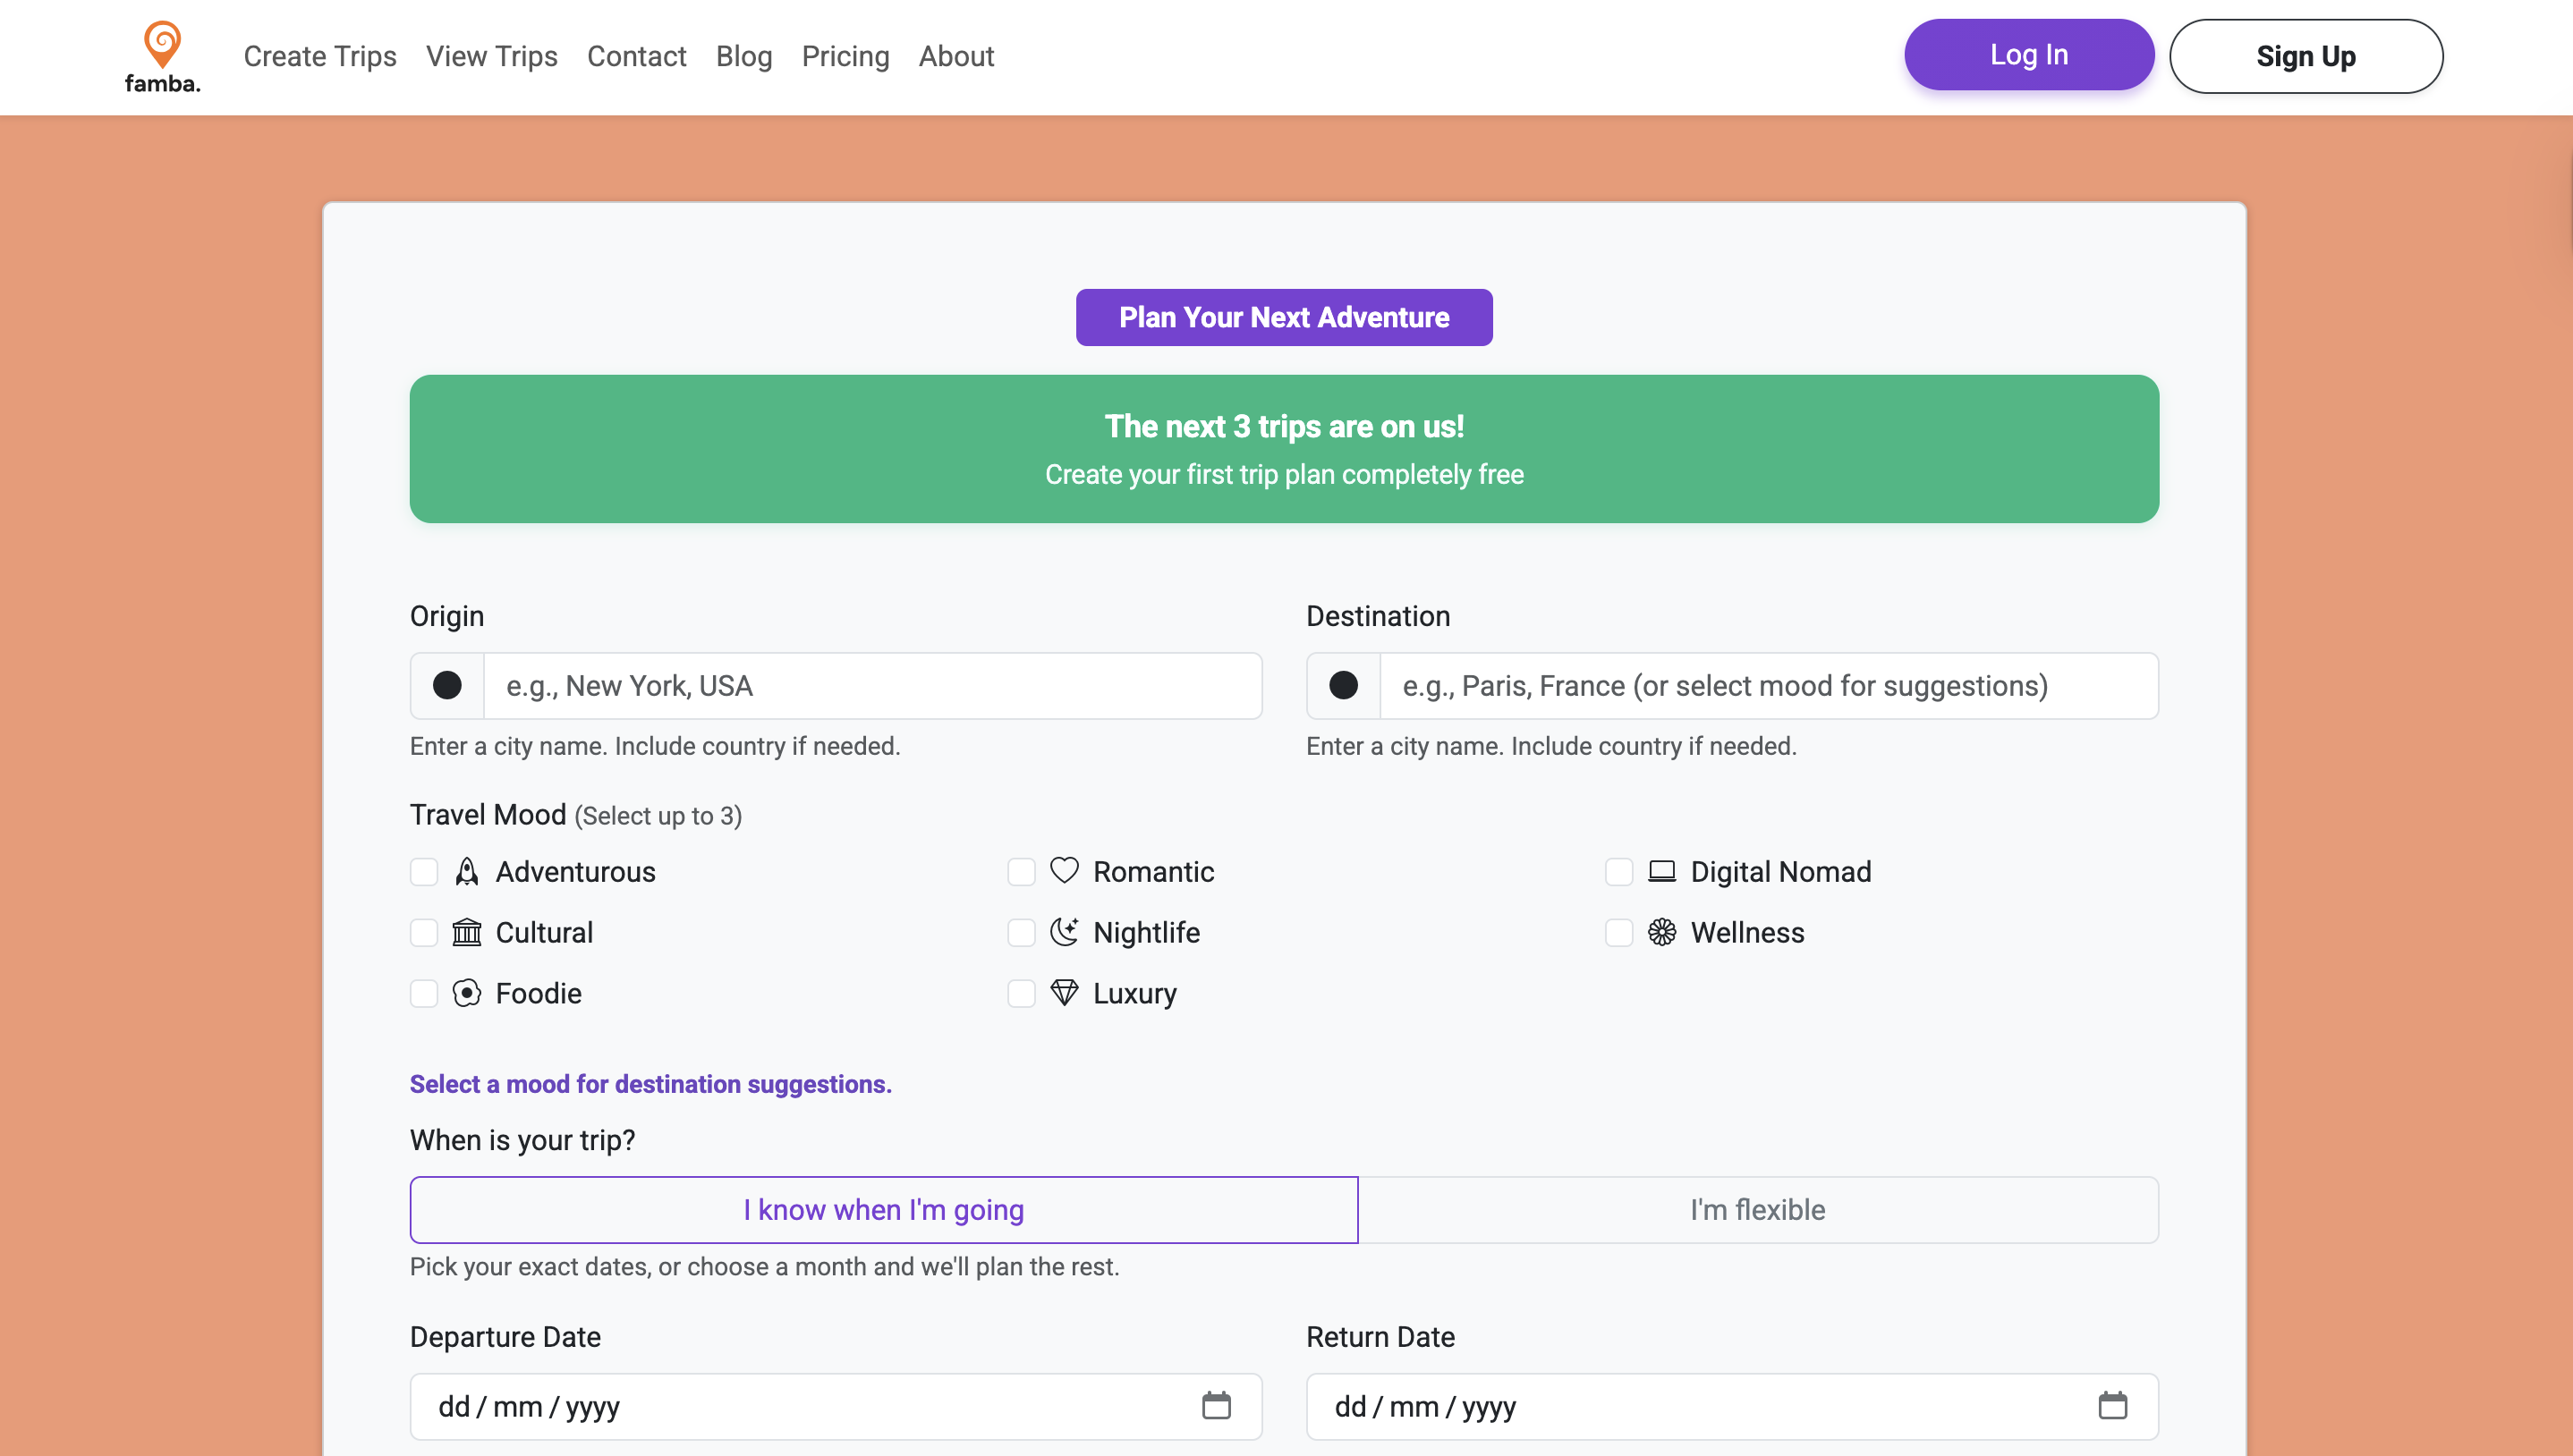
Task: Click the Romantic heart icon
Action: click(1064, 871)
